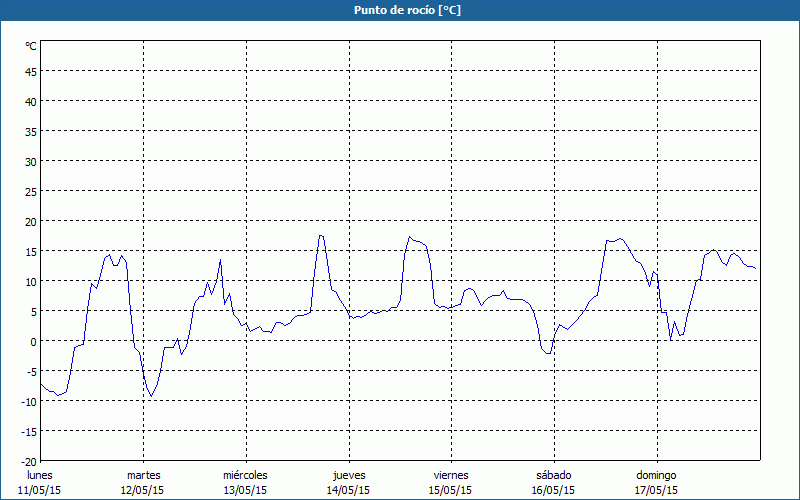Select the -10 label on the y-axis
This screenshot has width=800, height=500.
29,401
